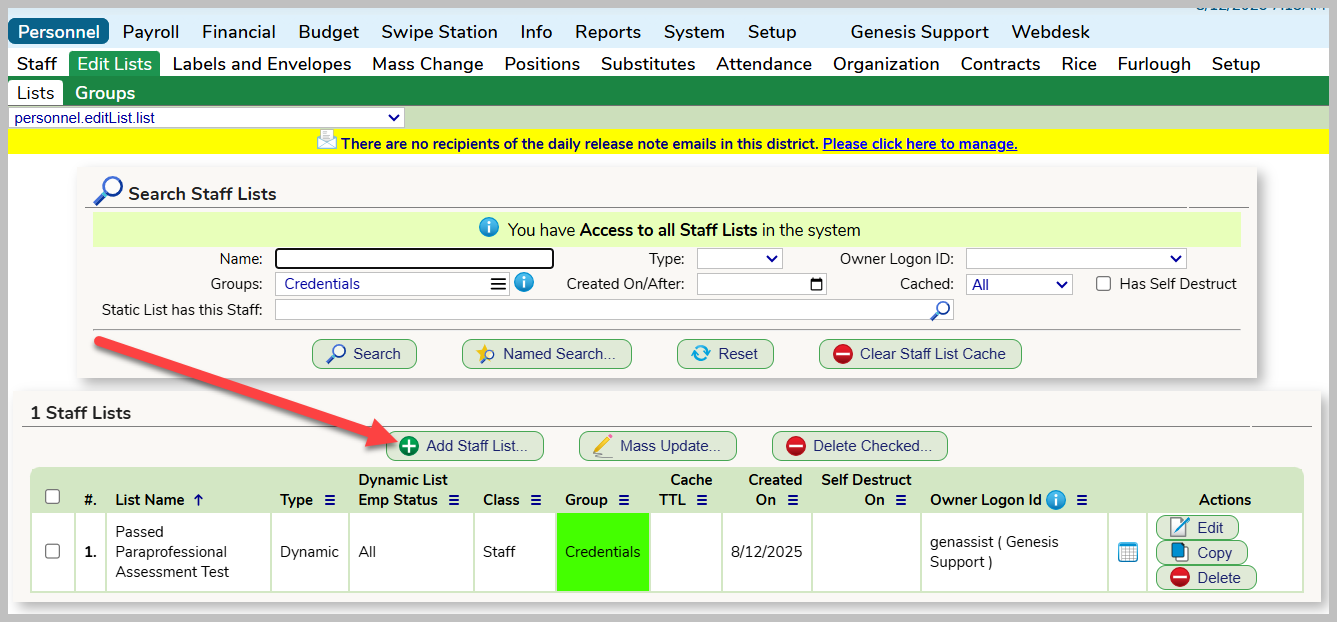Open the Cache TTL column menu icon
The width and height of the screenshot is (1337, 622).
coord(701,500)
